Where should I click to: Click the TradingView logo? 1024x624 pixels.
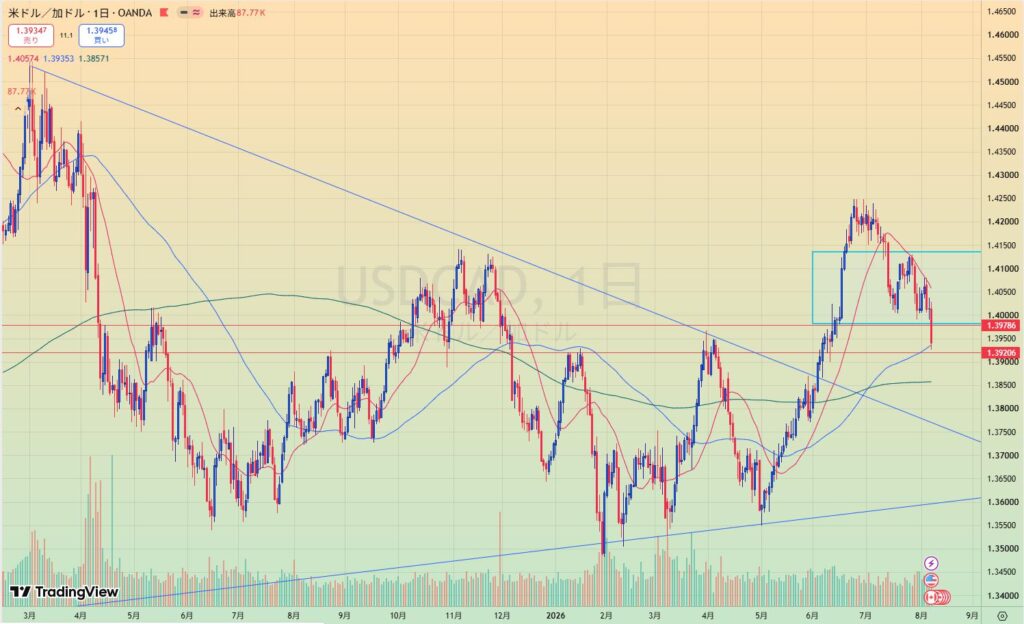65,592
